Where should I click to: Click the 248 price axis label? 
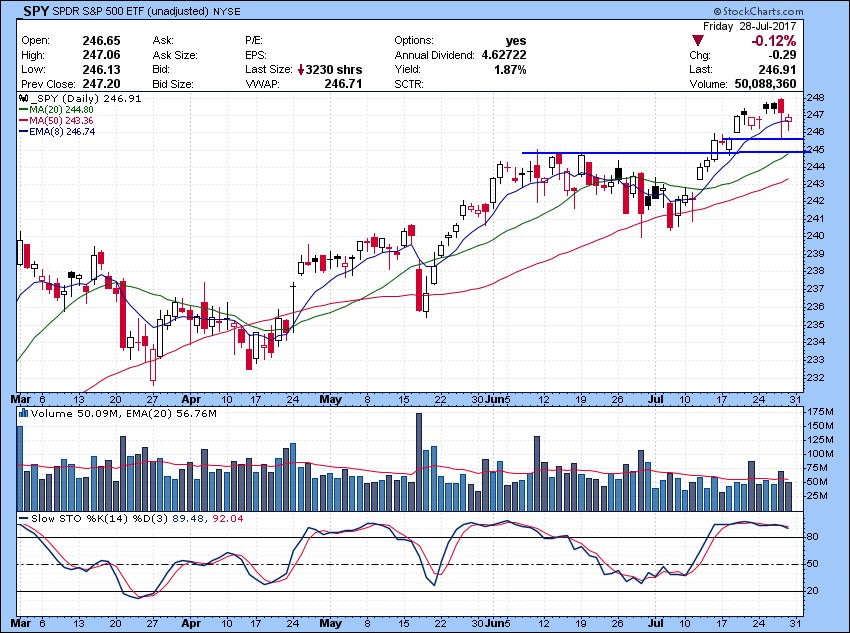[x=815, y=98]
